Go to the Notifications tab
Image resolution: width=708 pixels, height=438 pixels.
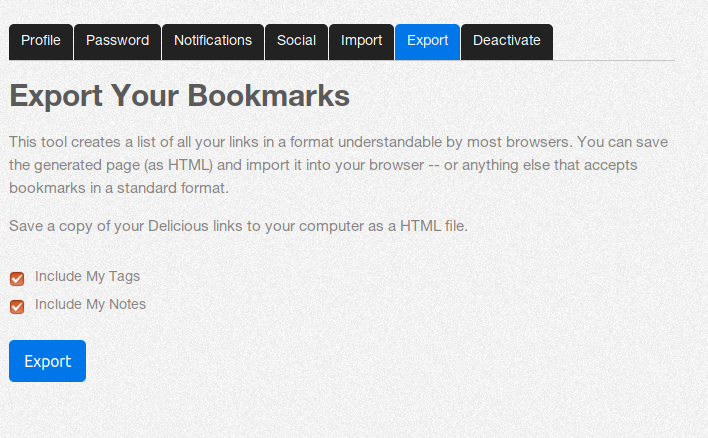(x=213, y=41)
